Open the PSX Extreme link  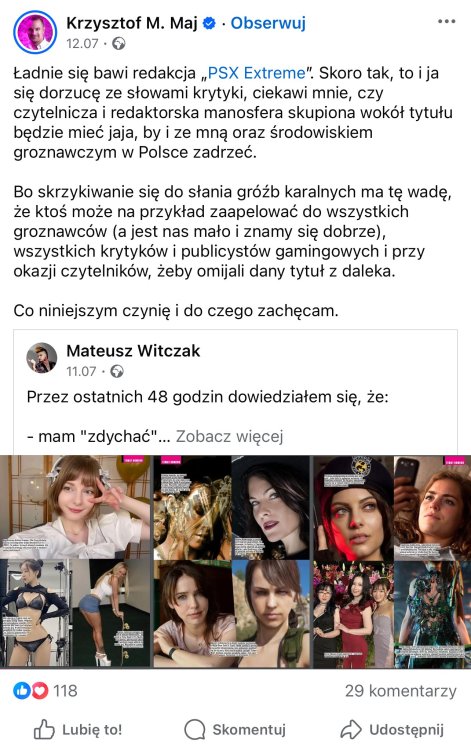point(256,73)
